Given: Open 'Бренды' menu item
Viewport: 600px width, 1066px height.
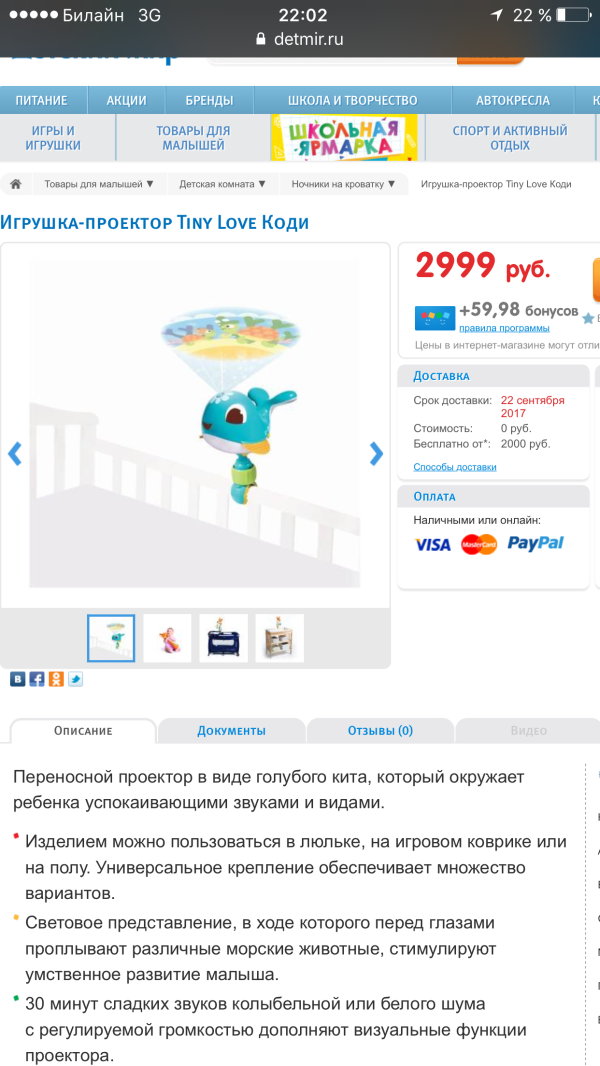Looking at the screenshot, I should coord(209,101).
